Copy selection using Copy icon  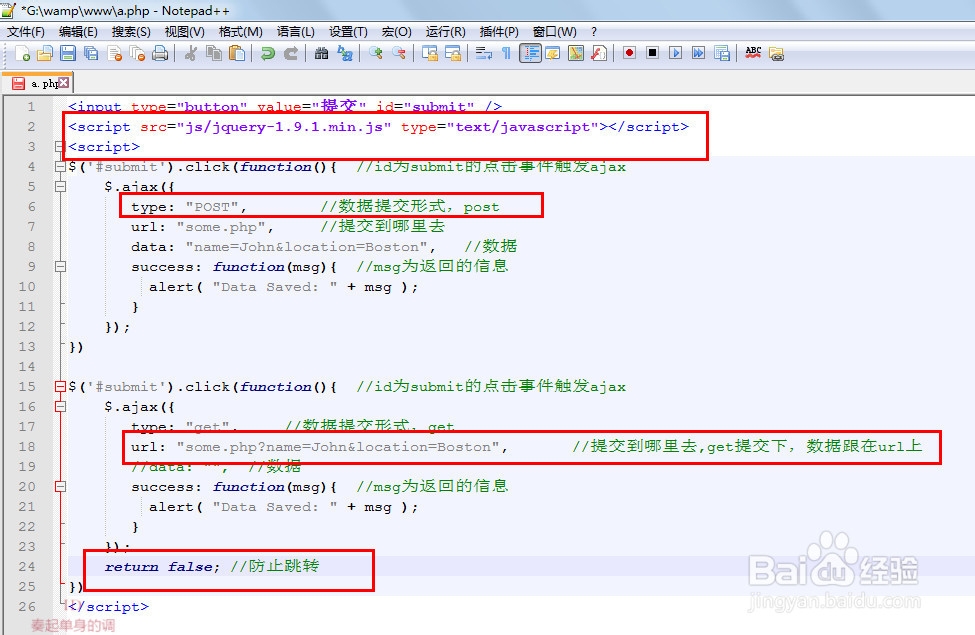click(213, 53)
